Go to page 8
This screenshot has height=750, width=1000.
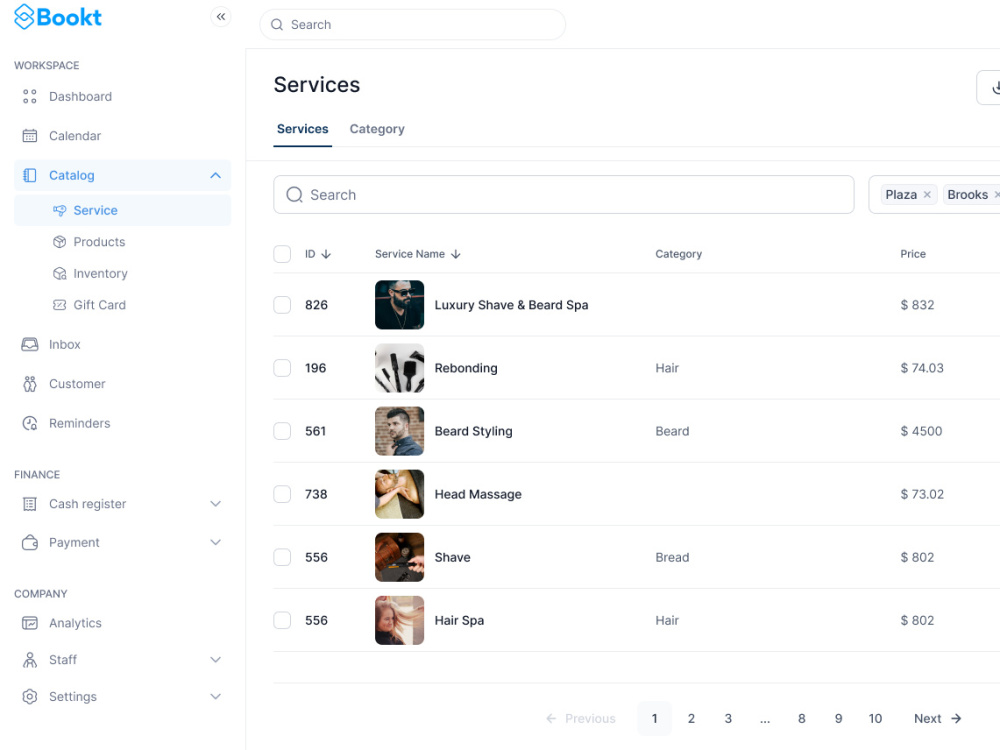pos(802,719)
